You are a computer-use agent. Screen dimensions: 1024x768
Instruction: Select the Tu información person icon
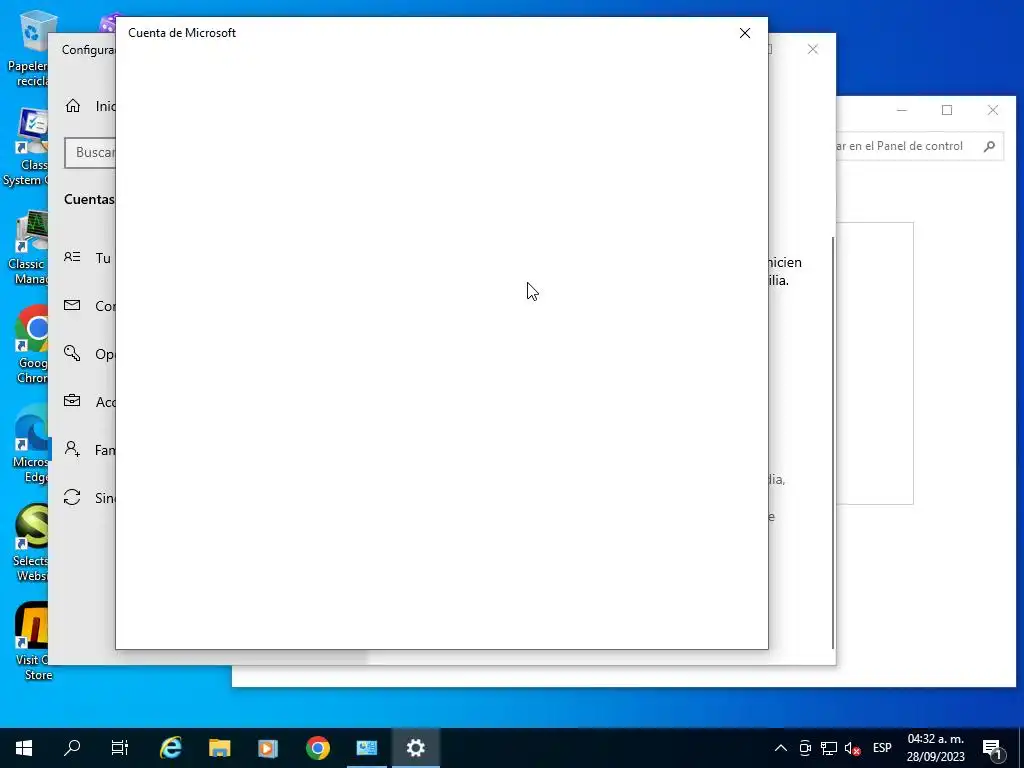coord(72,257)
